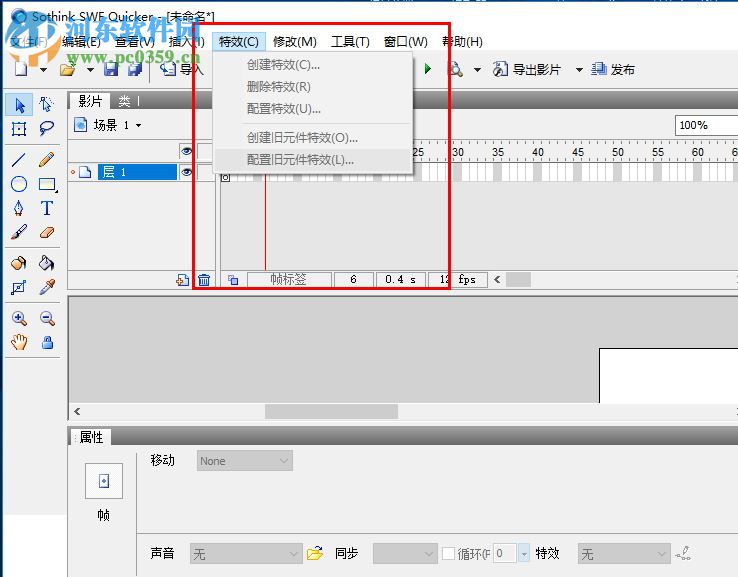
Task: Add a new layer in timeline
Action: point(183,280)
